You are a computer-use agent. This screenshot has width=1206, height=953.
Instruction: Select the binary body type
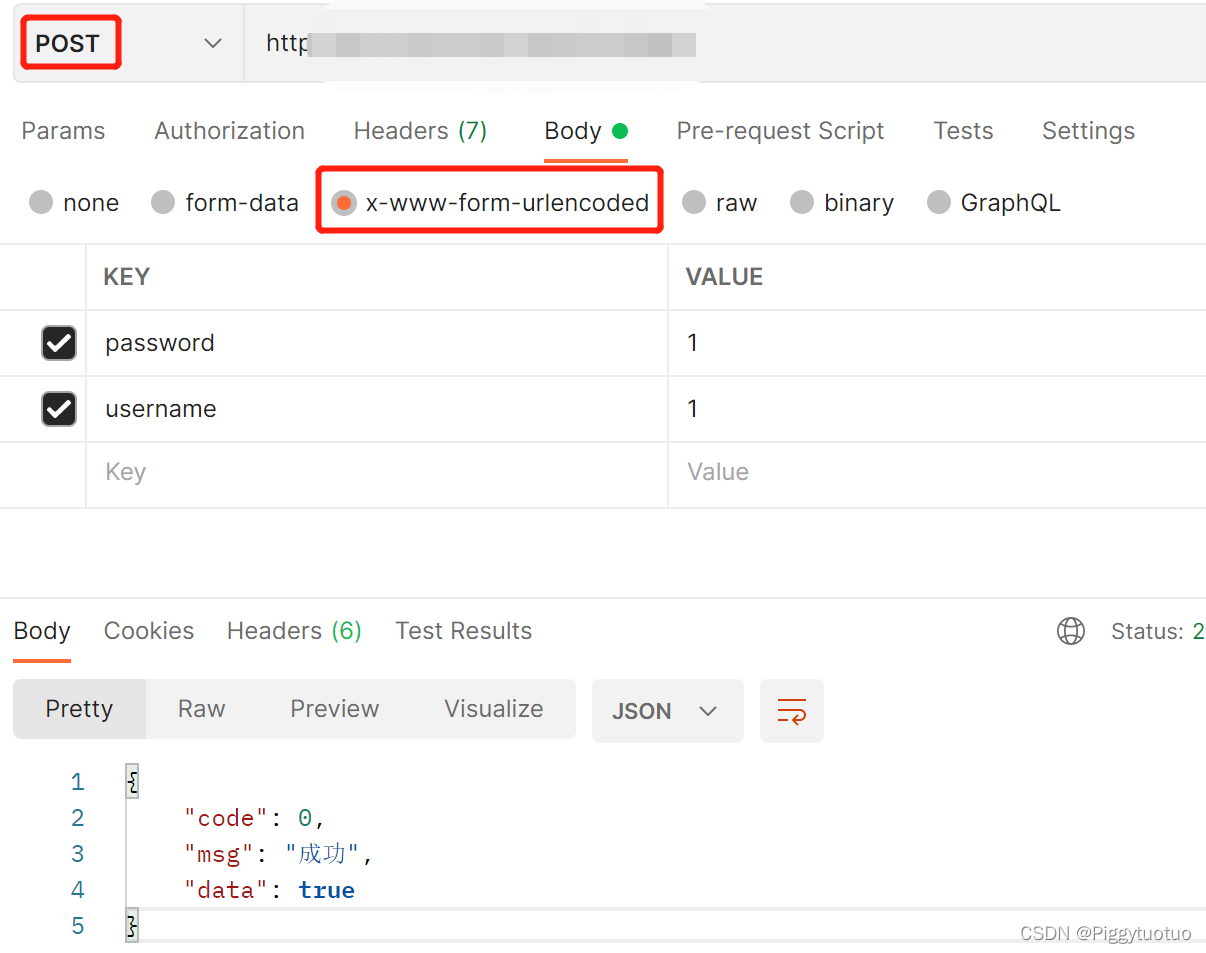point(842,203)
